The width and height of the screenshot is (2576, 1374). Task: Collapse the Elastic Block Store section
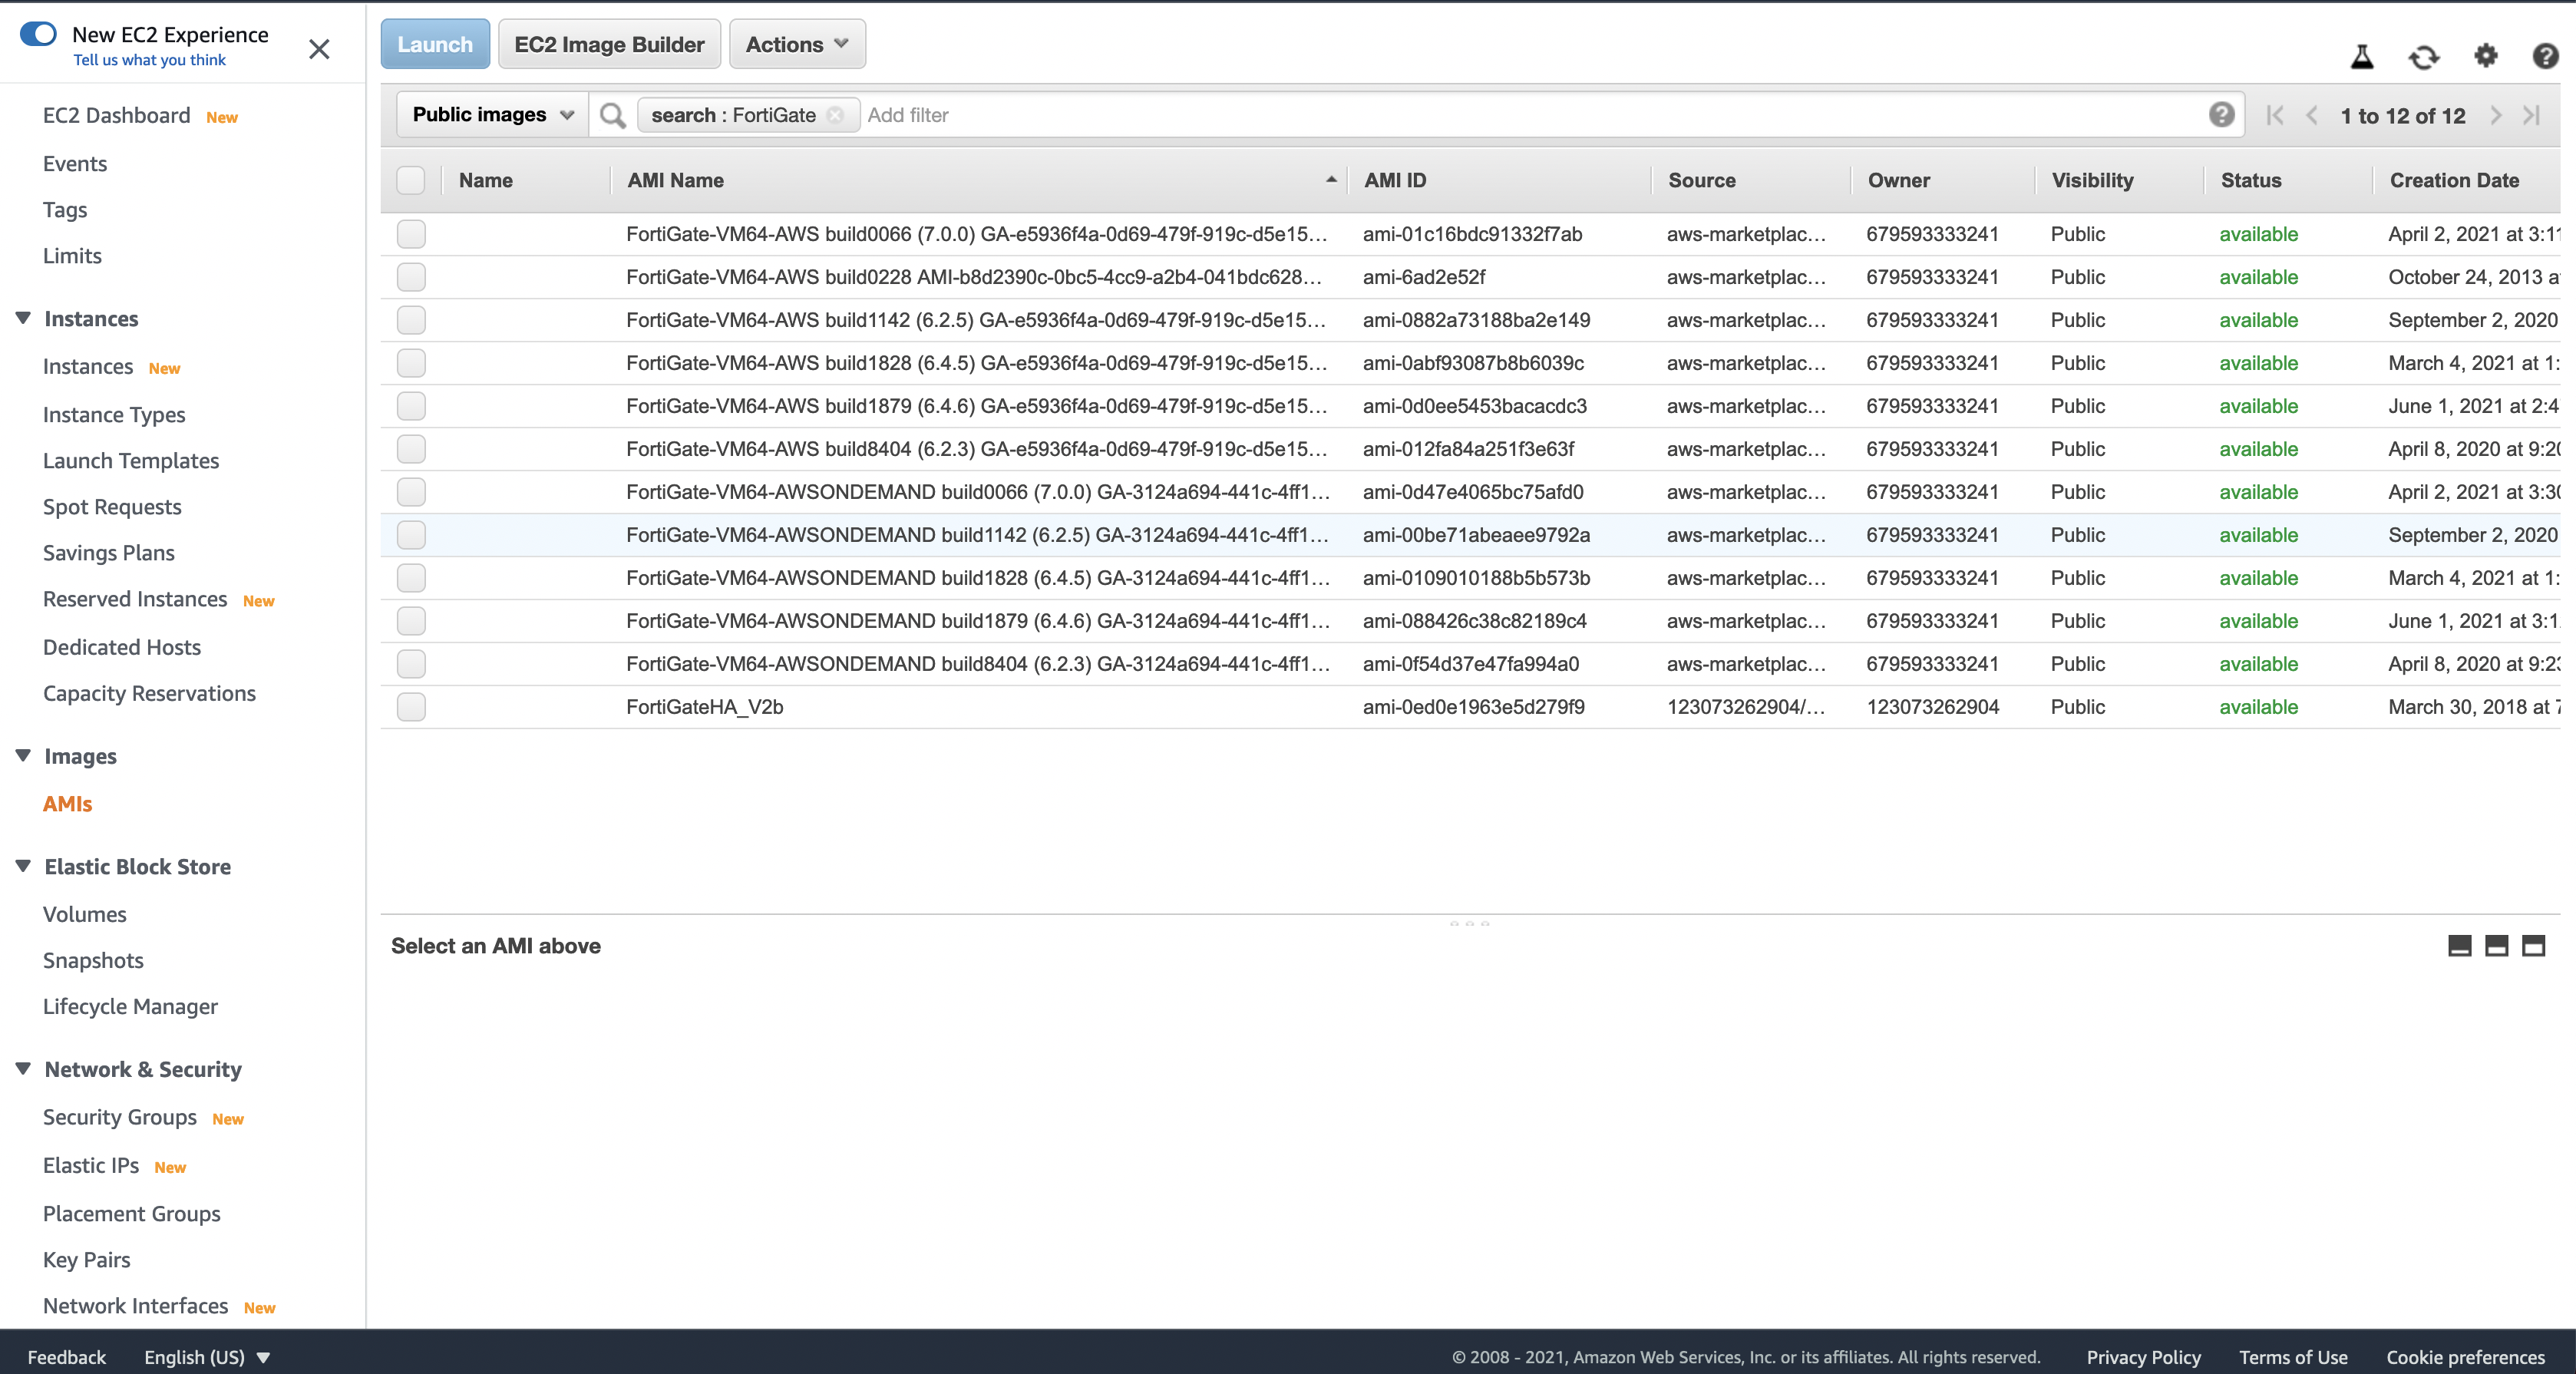click(x=23, y=866)
